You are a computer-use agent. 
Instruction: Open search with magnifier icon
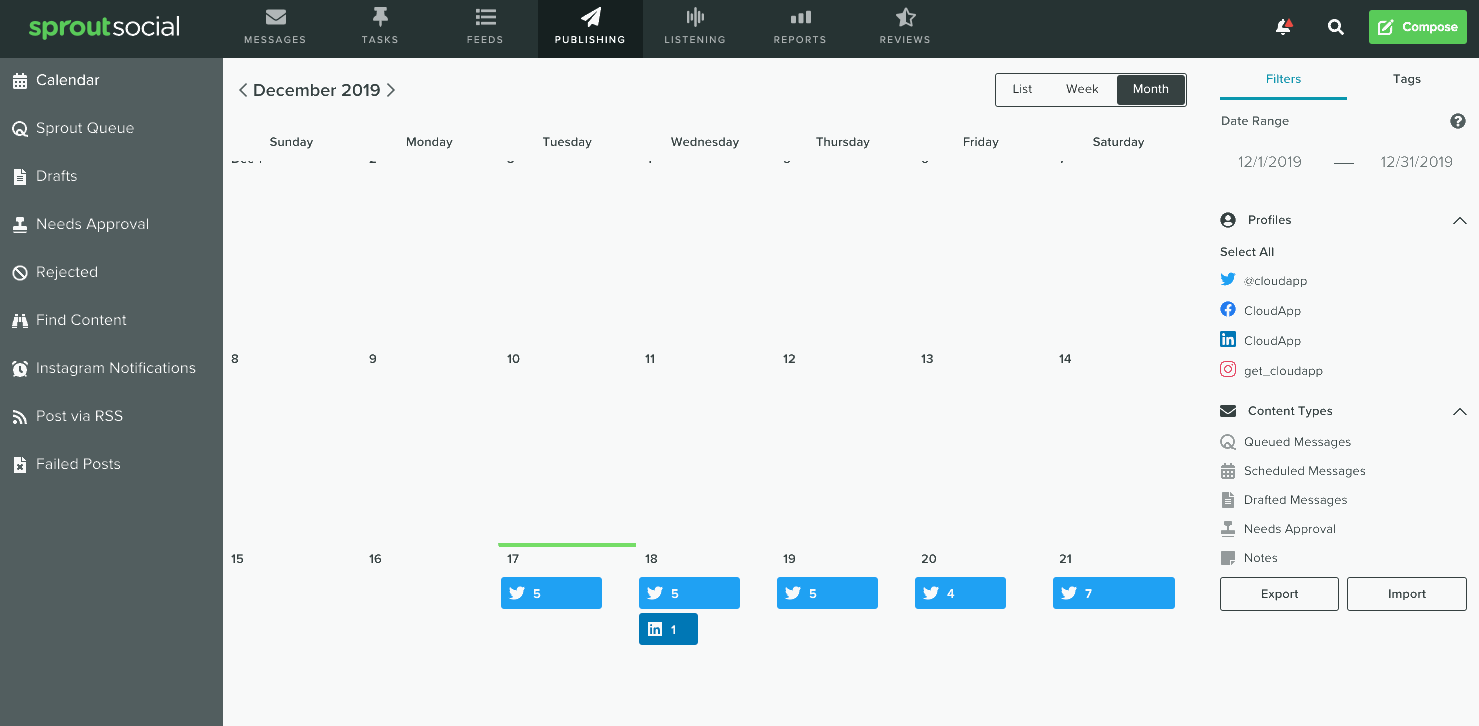coord(1336,27)
